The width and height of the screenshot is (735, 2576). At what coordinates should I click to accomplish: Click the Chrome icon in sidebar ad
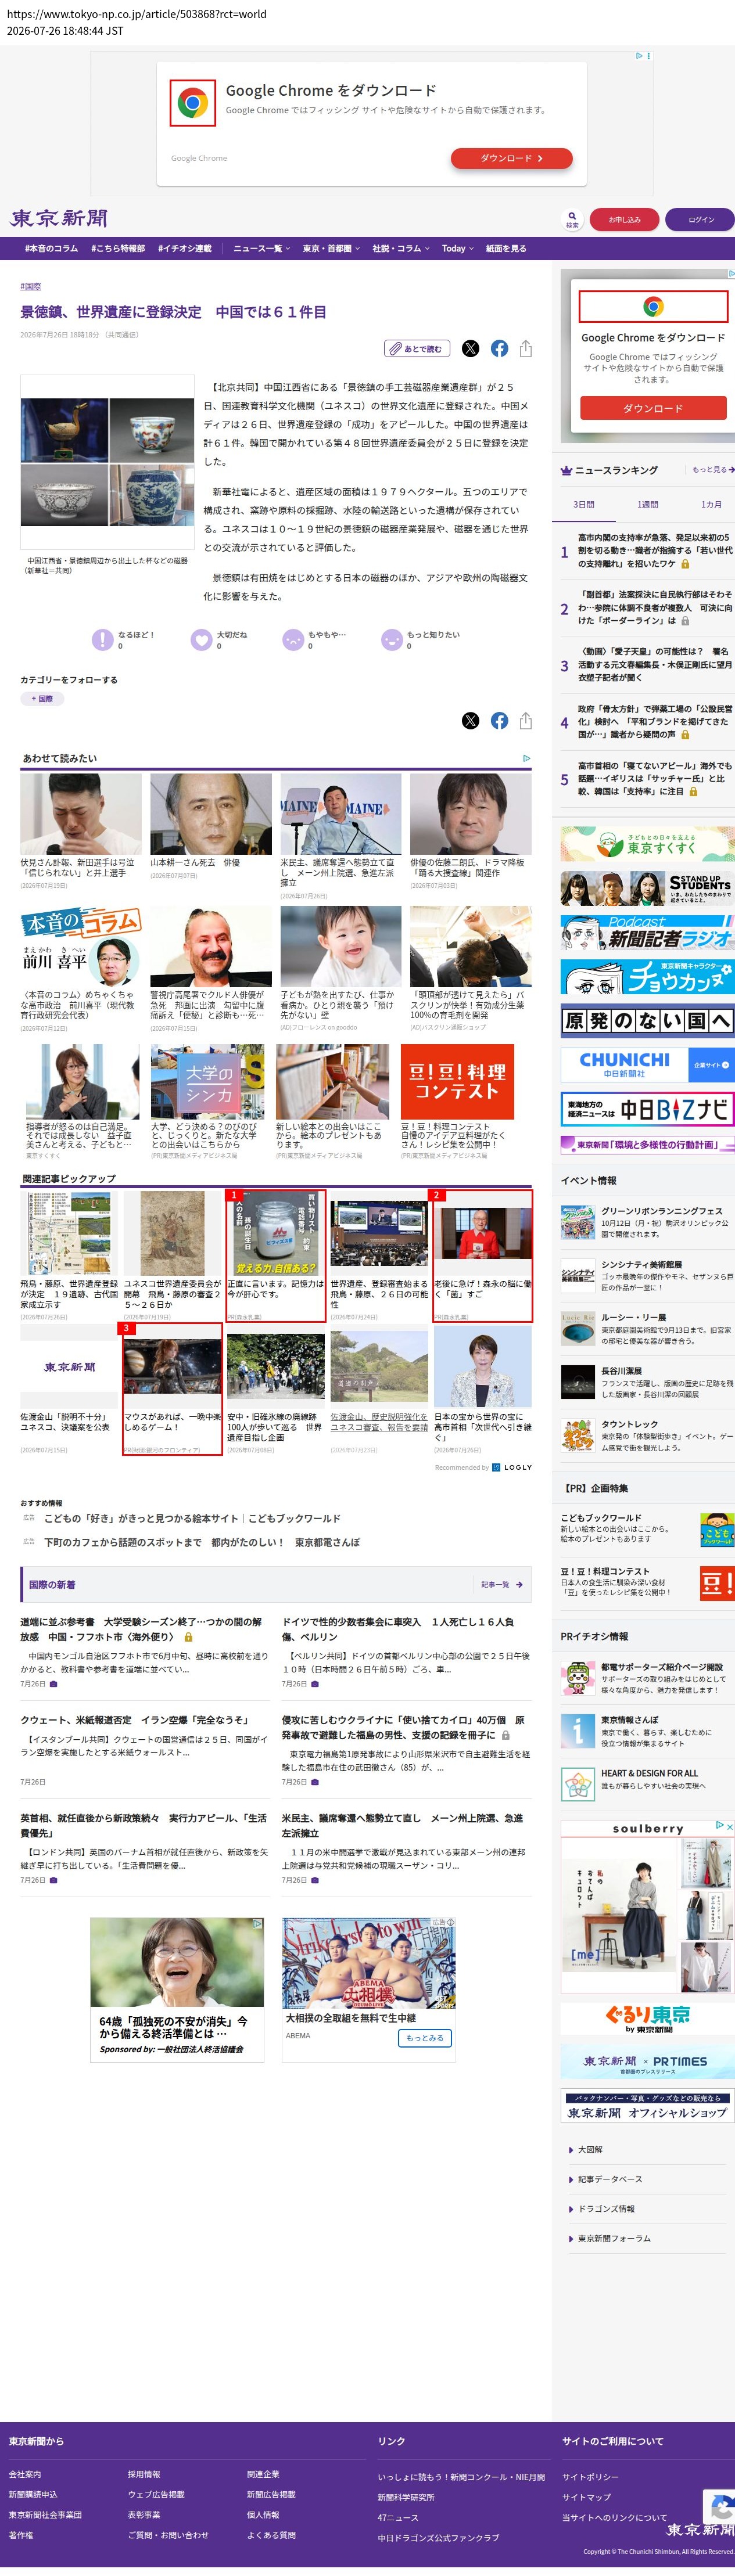(653, 307)
